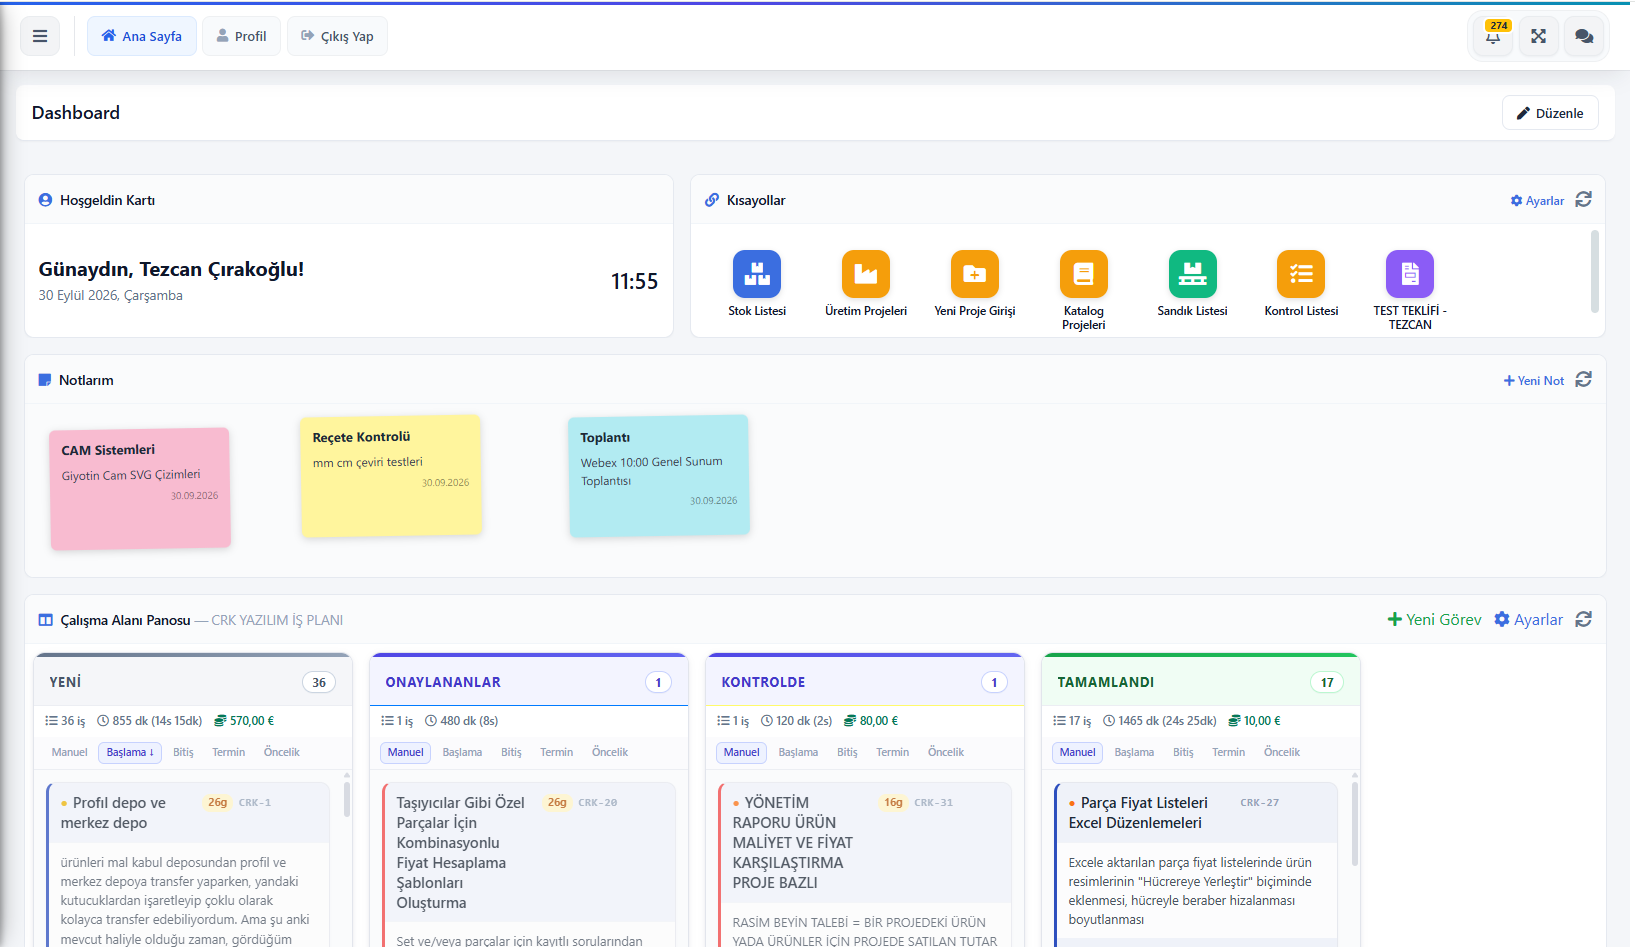Open notifications bell with 274 badge
The height and width of the screenshot is (947, 1635).
[x=1493, y=36]
